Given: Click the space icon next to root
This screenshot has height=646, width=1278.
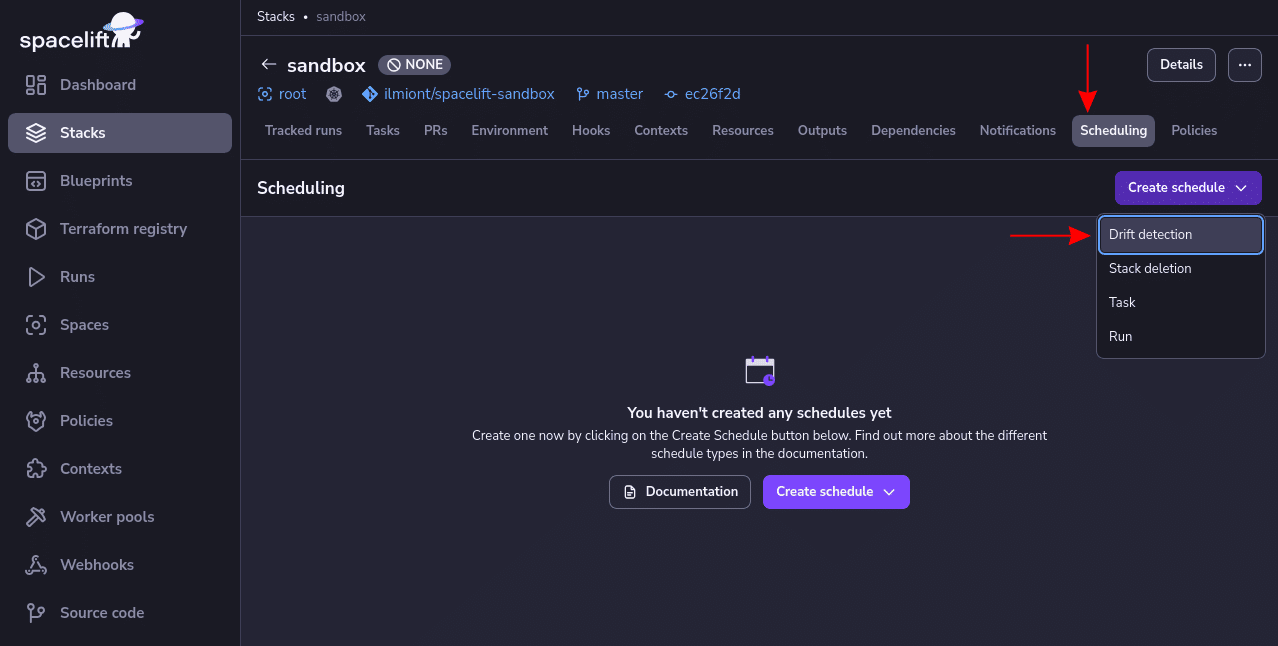Looking at the screenshot, I should (x=265, y=94).
